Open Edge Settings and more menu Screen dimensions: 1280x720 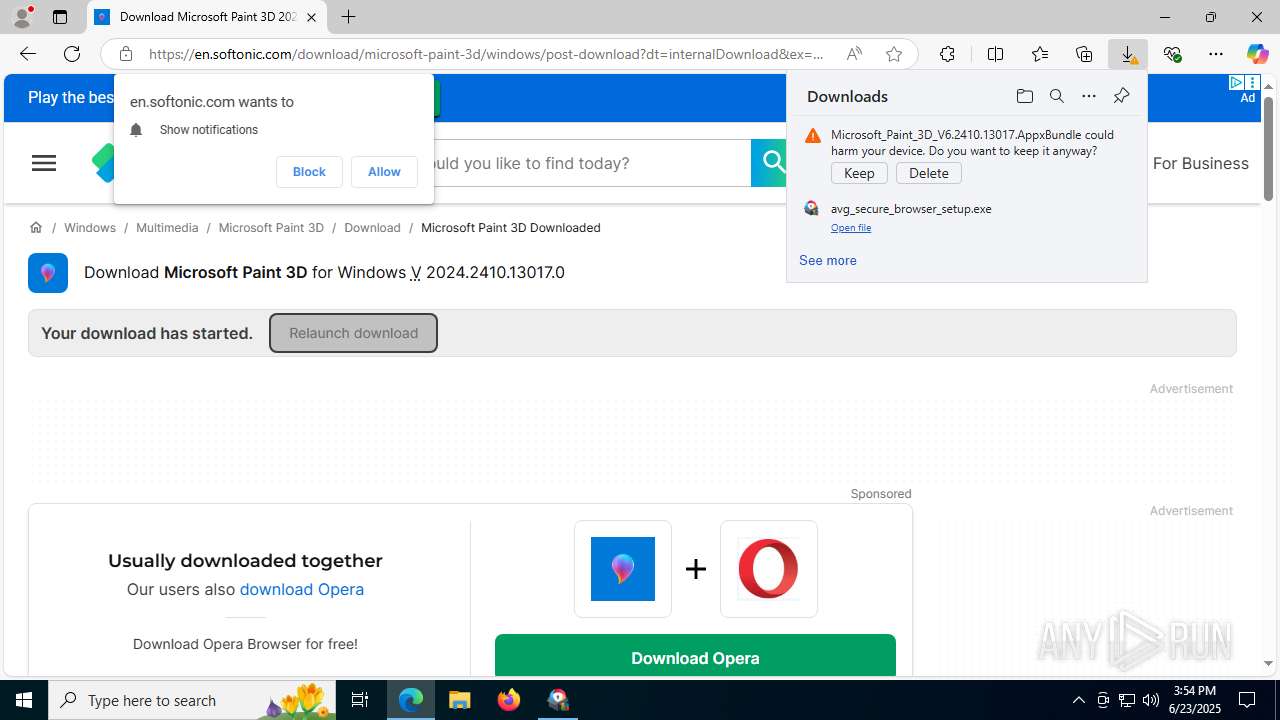pos(1216,54)
